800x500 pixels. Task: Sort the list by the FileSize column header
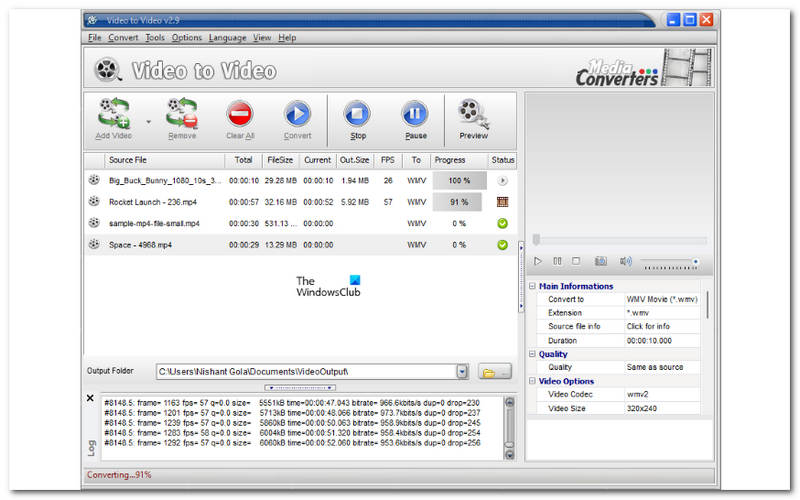click(279, 159)
